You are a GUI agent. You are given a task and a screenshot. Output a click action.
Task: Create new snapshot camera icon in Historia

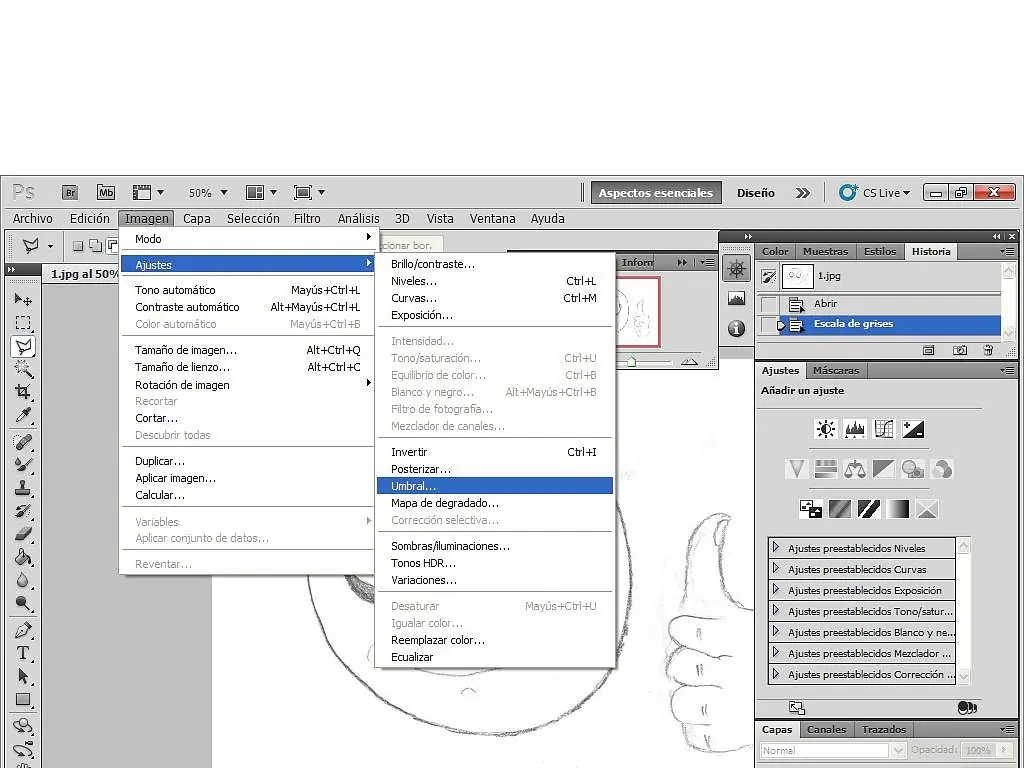click(959, 351)
